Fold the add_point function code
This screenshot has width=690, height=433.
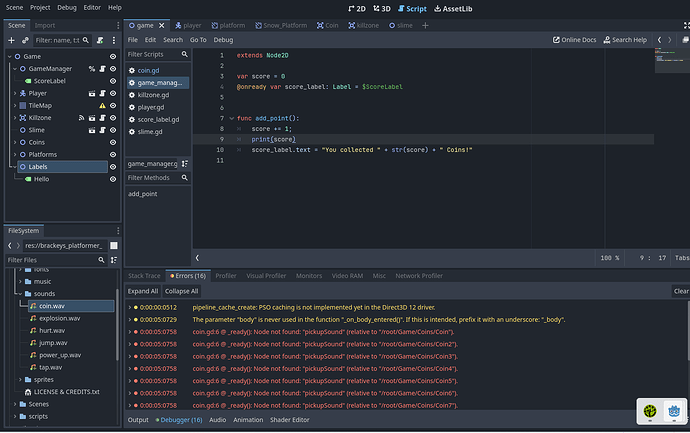[x=231, y=118]
